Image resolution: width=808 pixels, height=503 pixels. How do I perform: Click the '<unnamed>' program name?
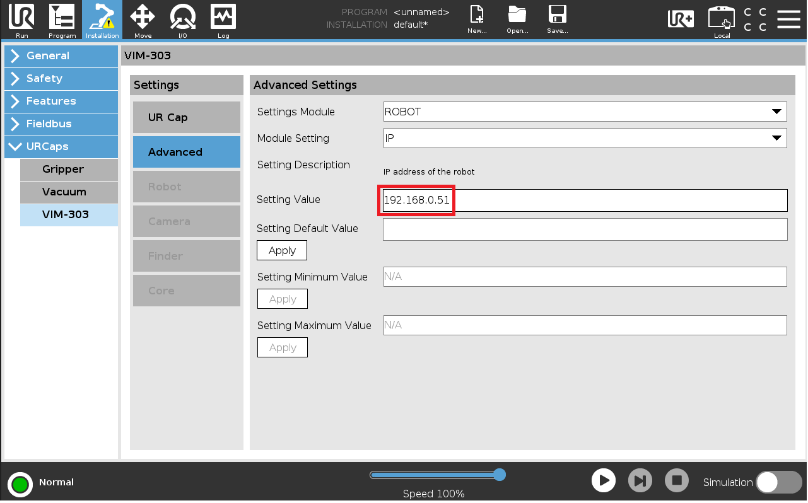pyautogui.click(x=421, y=12)
